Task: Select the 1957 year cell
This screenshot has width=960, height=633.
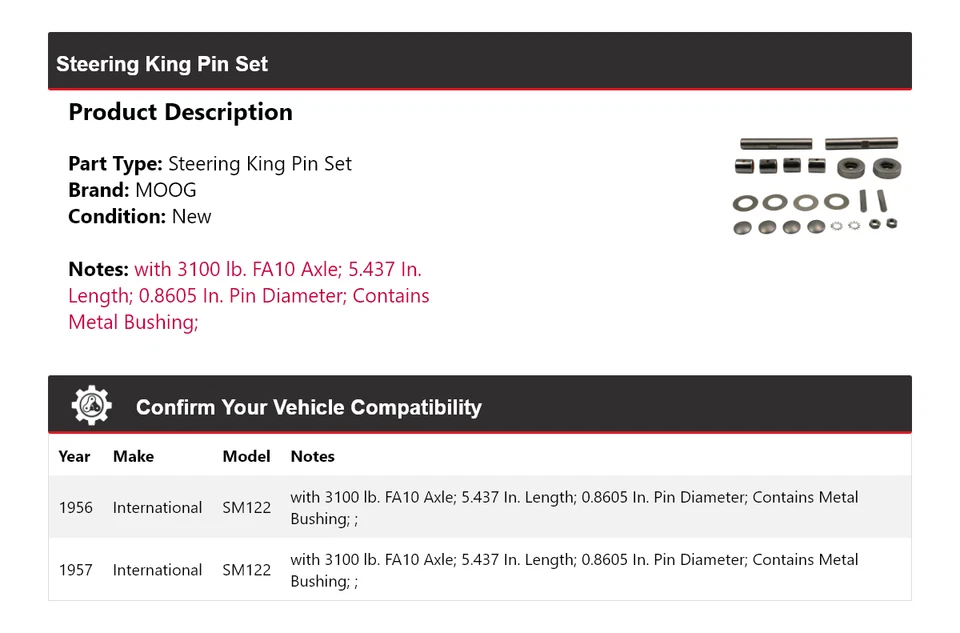Action: (x=75, y=570)
